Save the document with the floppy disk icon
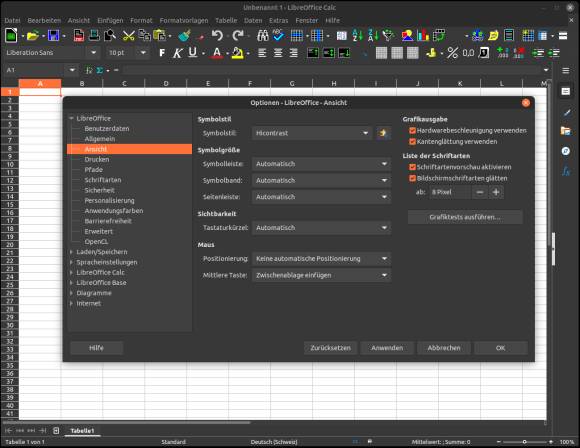580x448 pixels. (54, 36)
